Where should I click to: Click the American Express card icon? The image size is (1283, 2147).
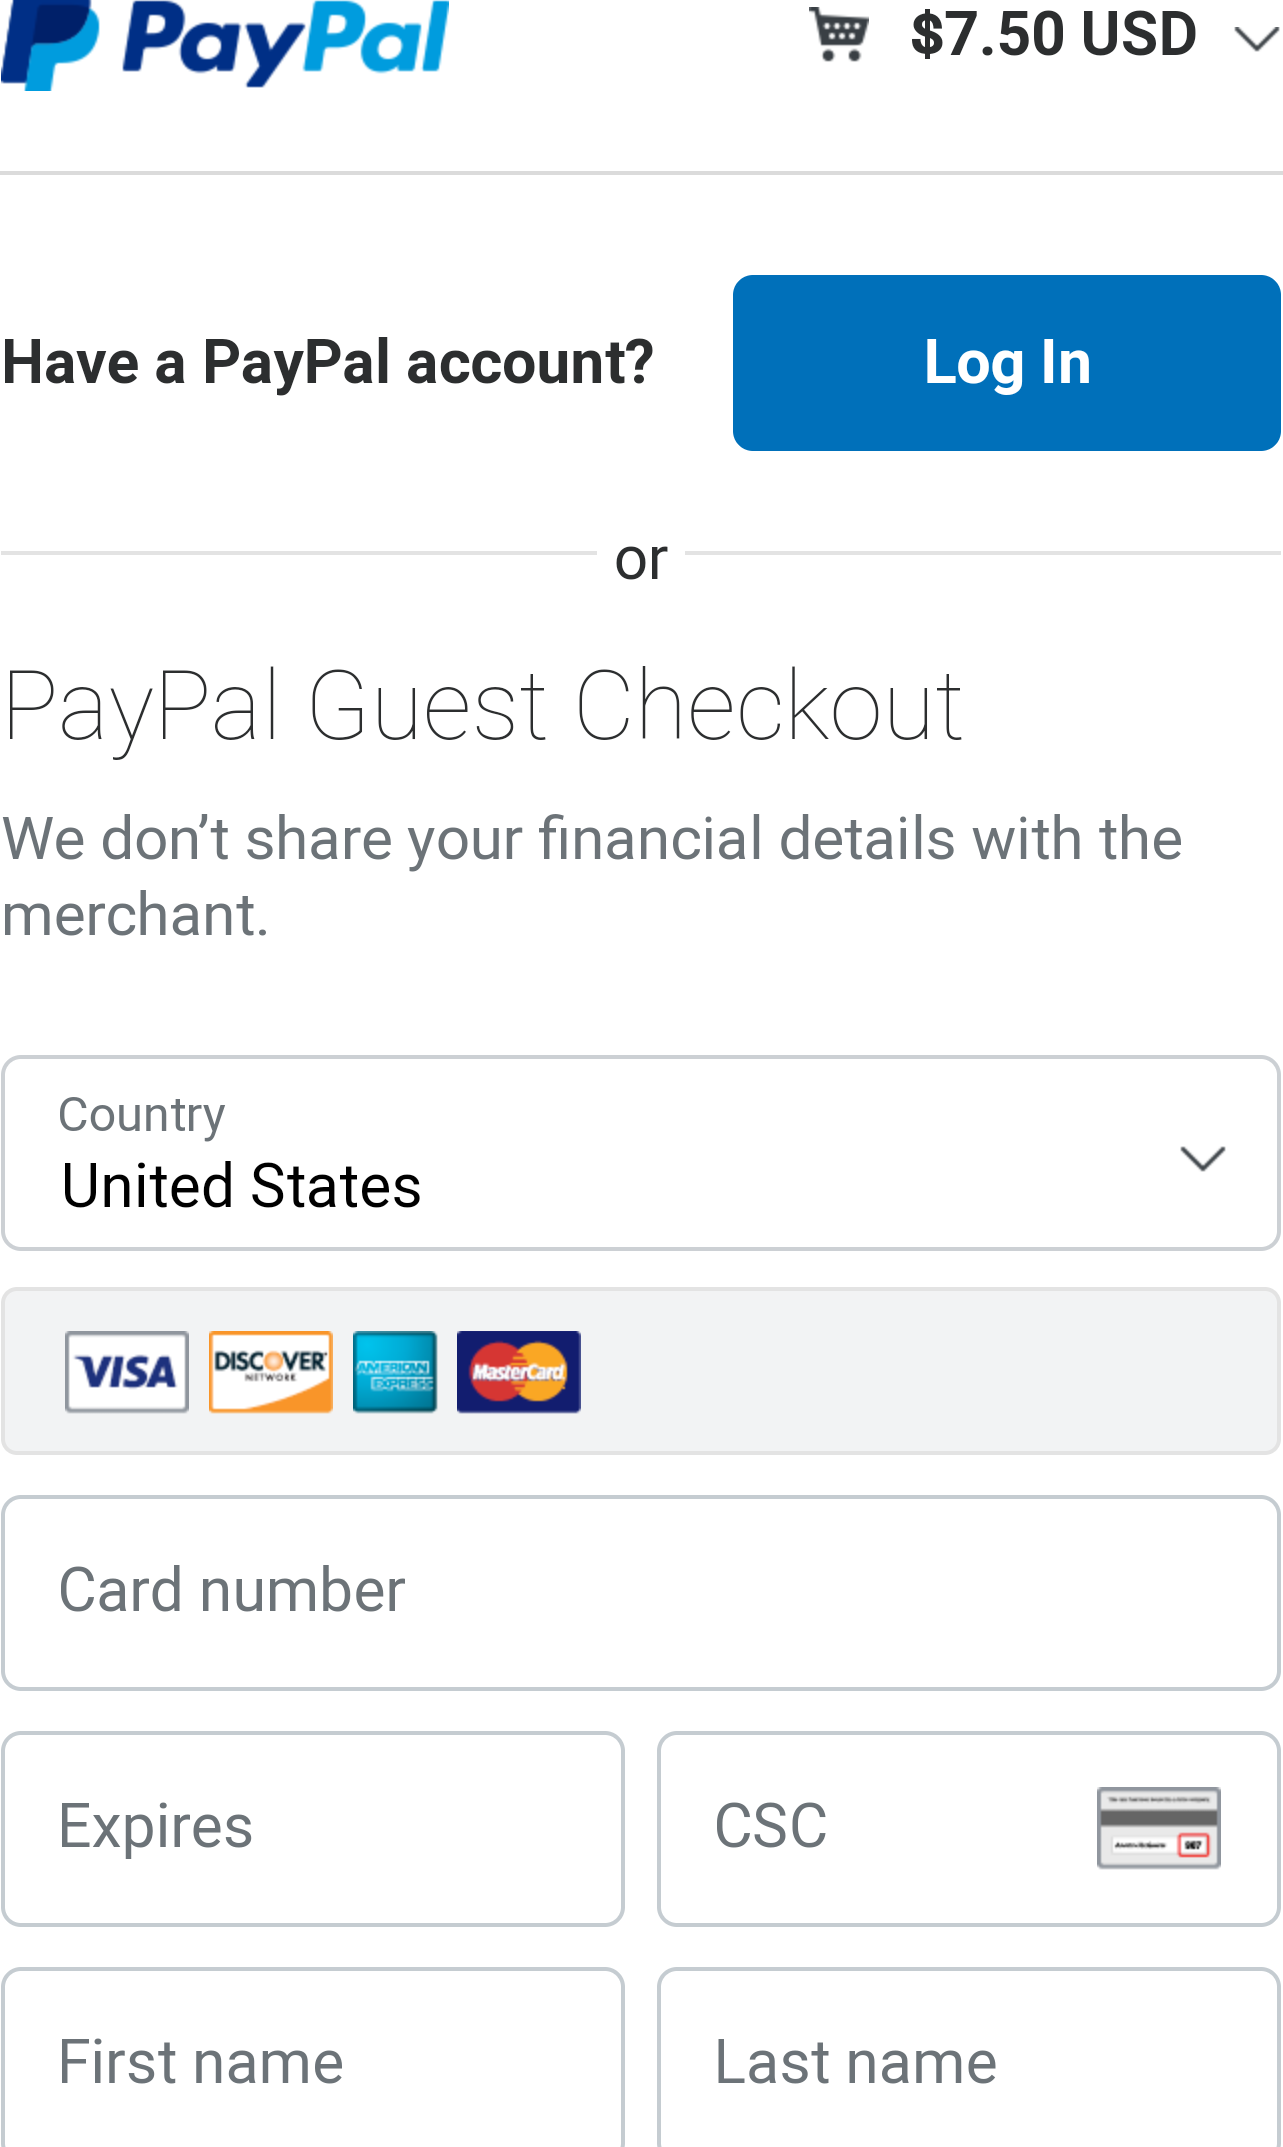click(395, 1371)
